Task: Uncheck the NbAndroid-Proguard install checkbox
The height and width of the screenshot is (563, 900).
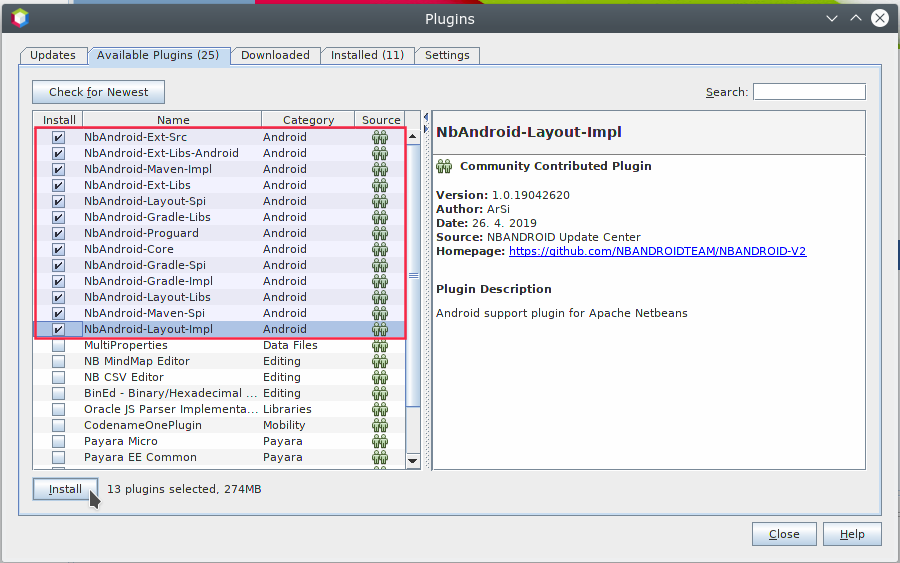Action: (x=58, y=233)
